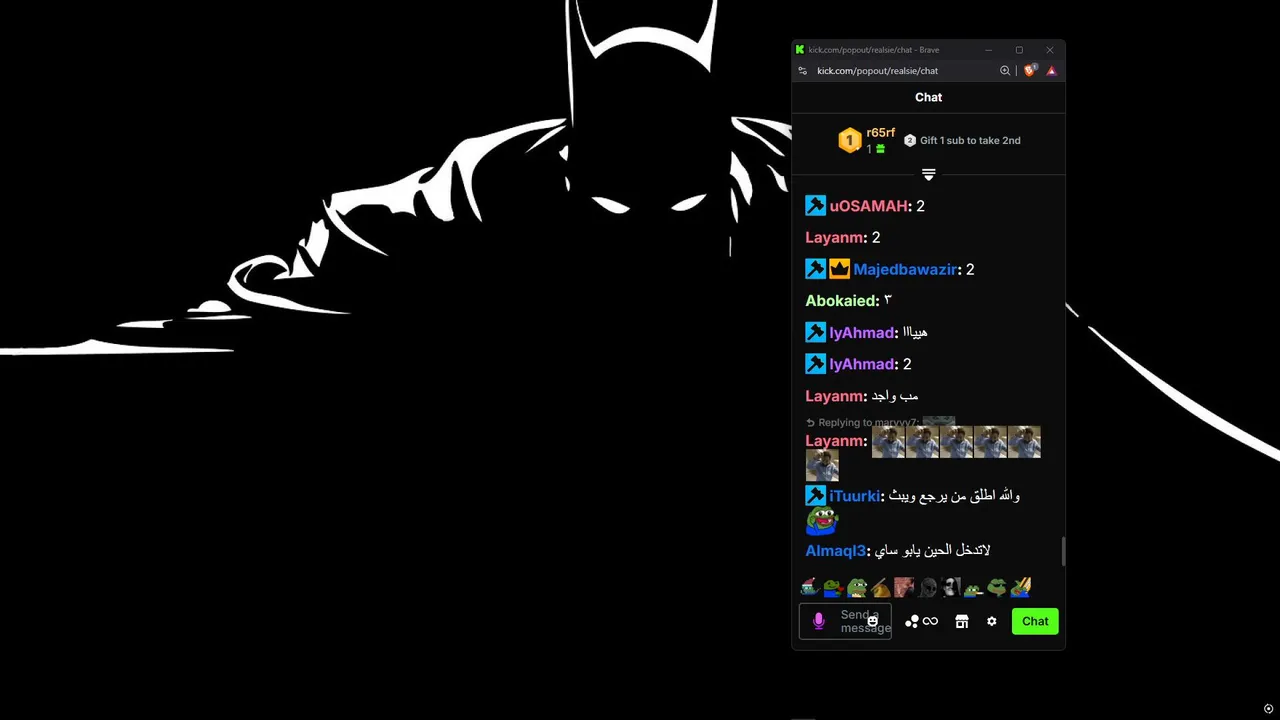1280x720 pixels.
Task: Insert the plain Pepe frog emote in quick row
Action: pyautogui.click(x=857, y=587)
